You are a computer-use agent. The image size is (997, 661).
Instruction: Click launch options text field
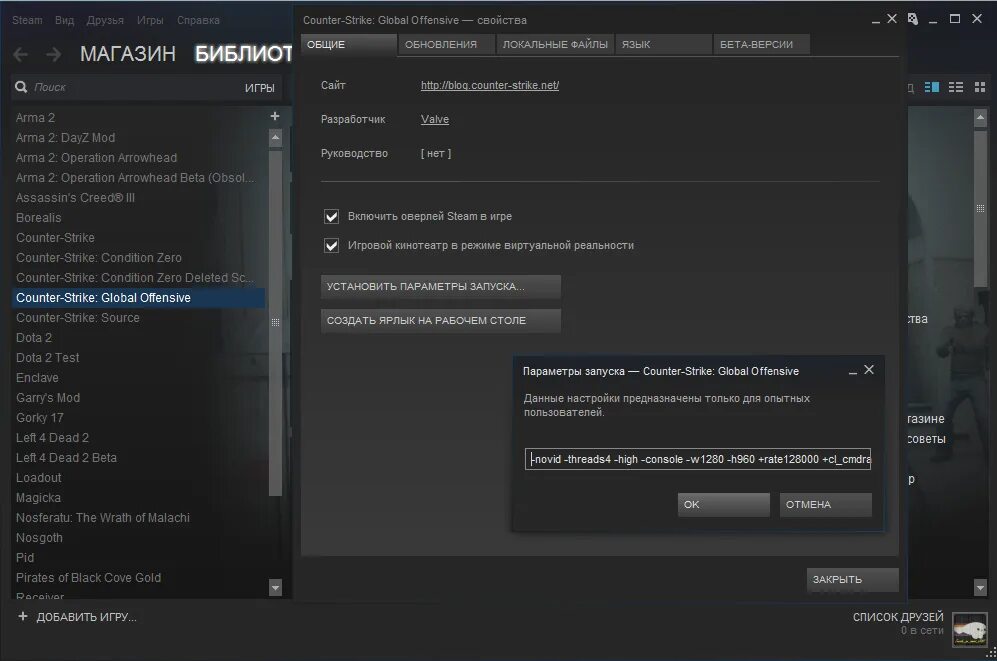tap(698, 459)
